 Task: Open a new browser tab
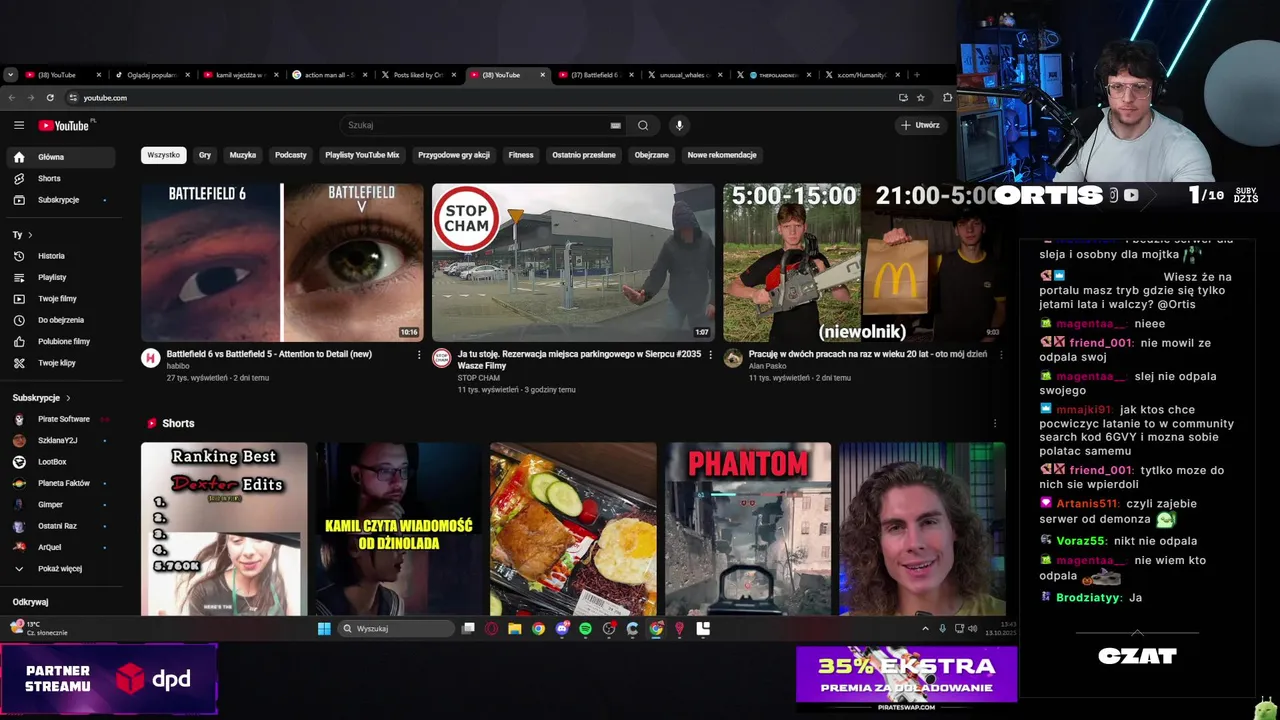coord(916,75)
